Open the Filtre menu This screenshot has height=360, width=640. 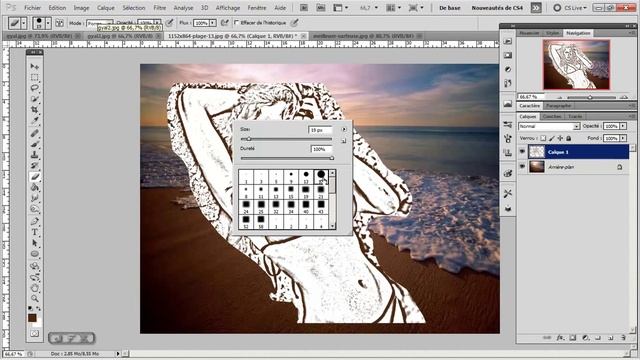click(160, 8)
